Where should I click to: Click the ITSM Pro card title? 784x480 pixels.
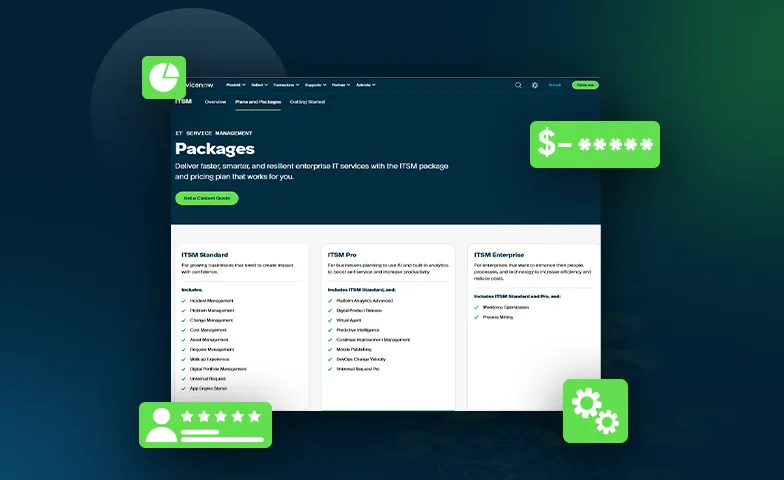(342, 254)
